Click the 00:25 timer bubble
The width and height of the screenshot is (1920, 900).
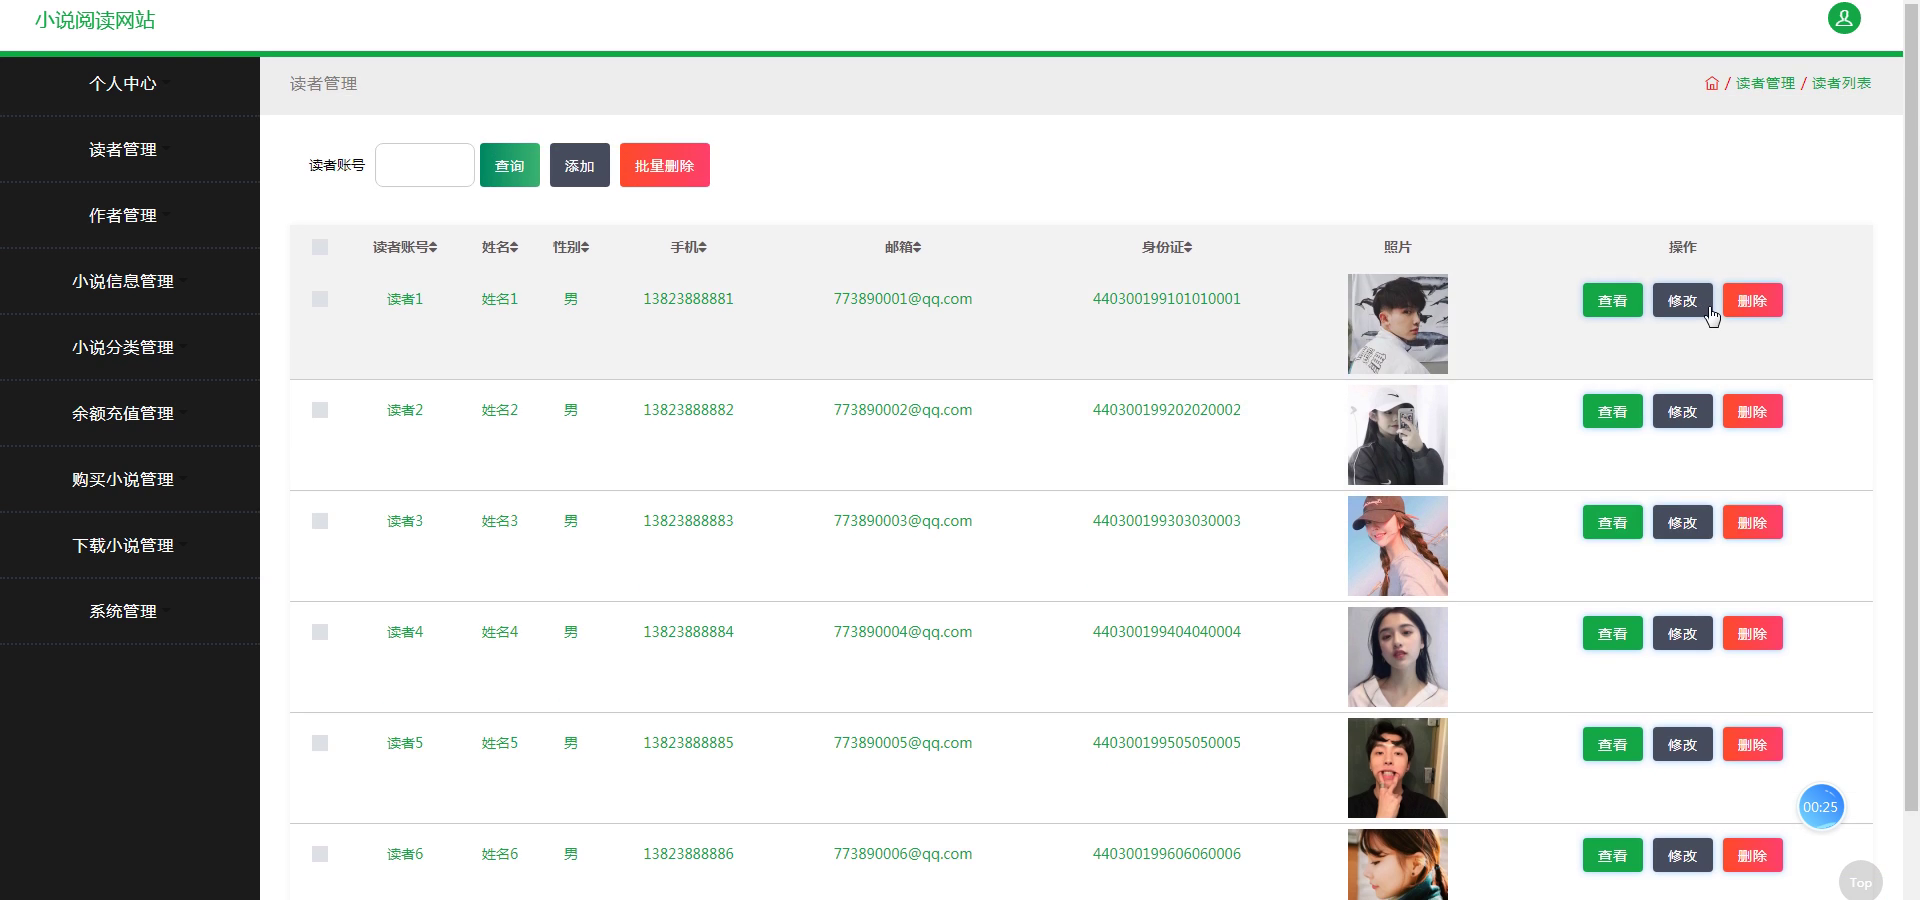coord(1820,807)
